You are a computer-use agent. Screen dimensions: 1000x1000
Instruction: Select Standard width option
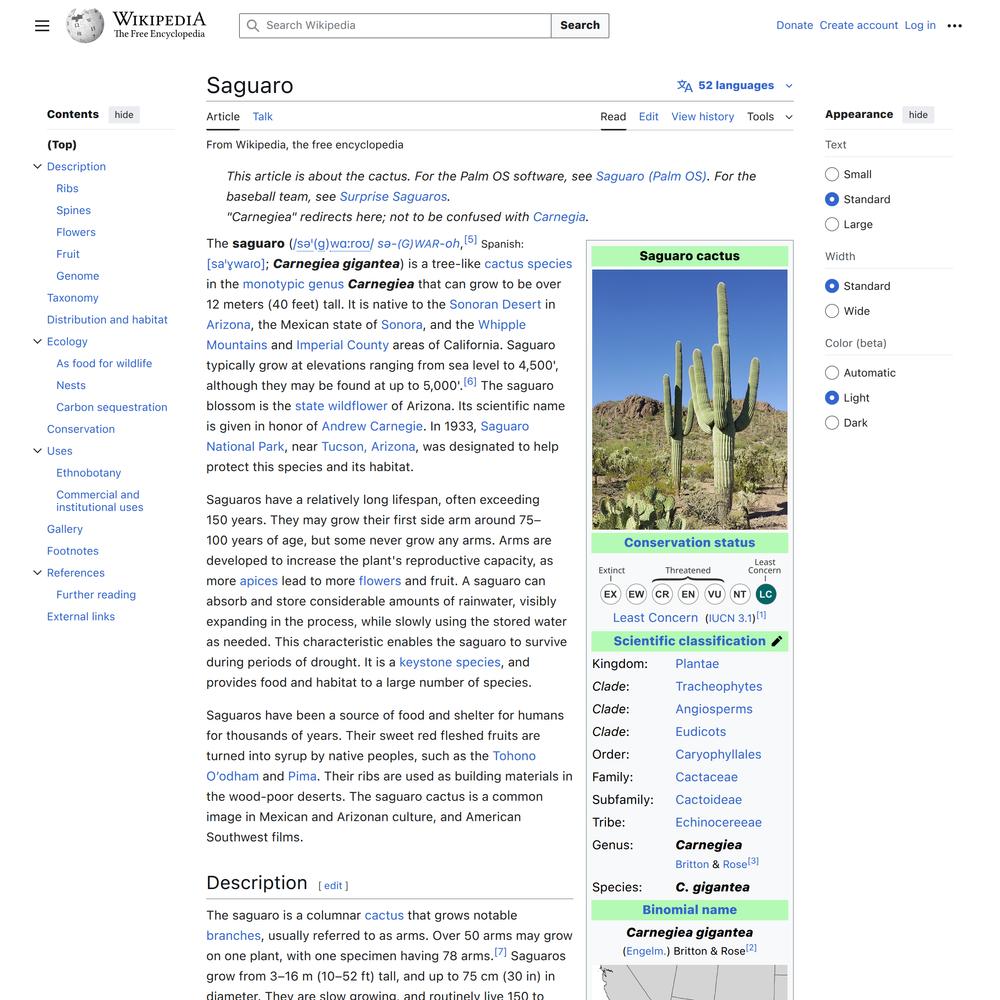point(832,286)
